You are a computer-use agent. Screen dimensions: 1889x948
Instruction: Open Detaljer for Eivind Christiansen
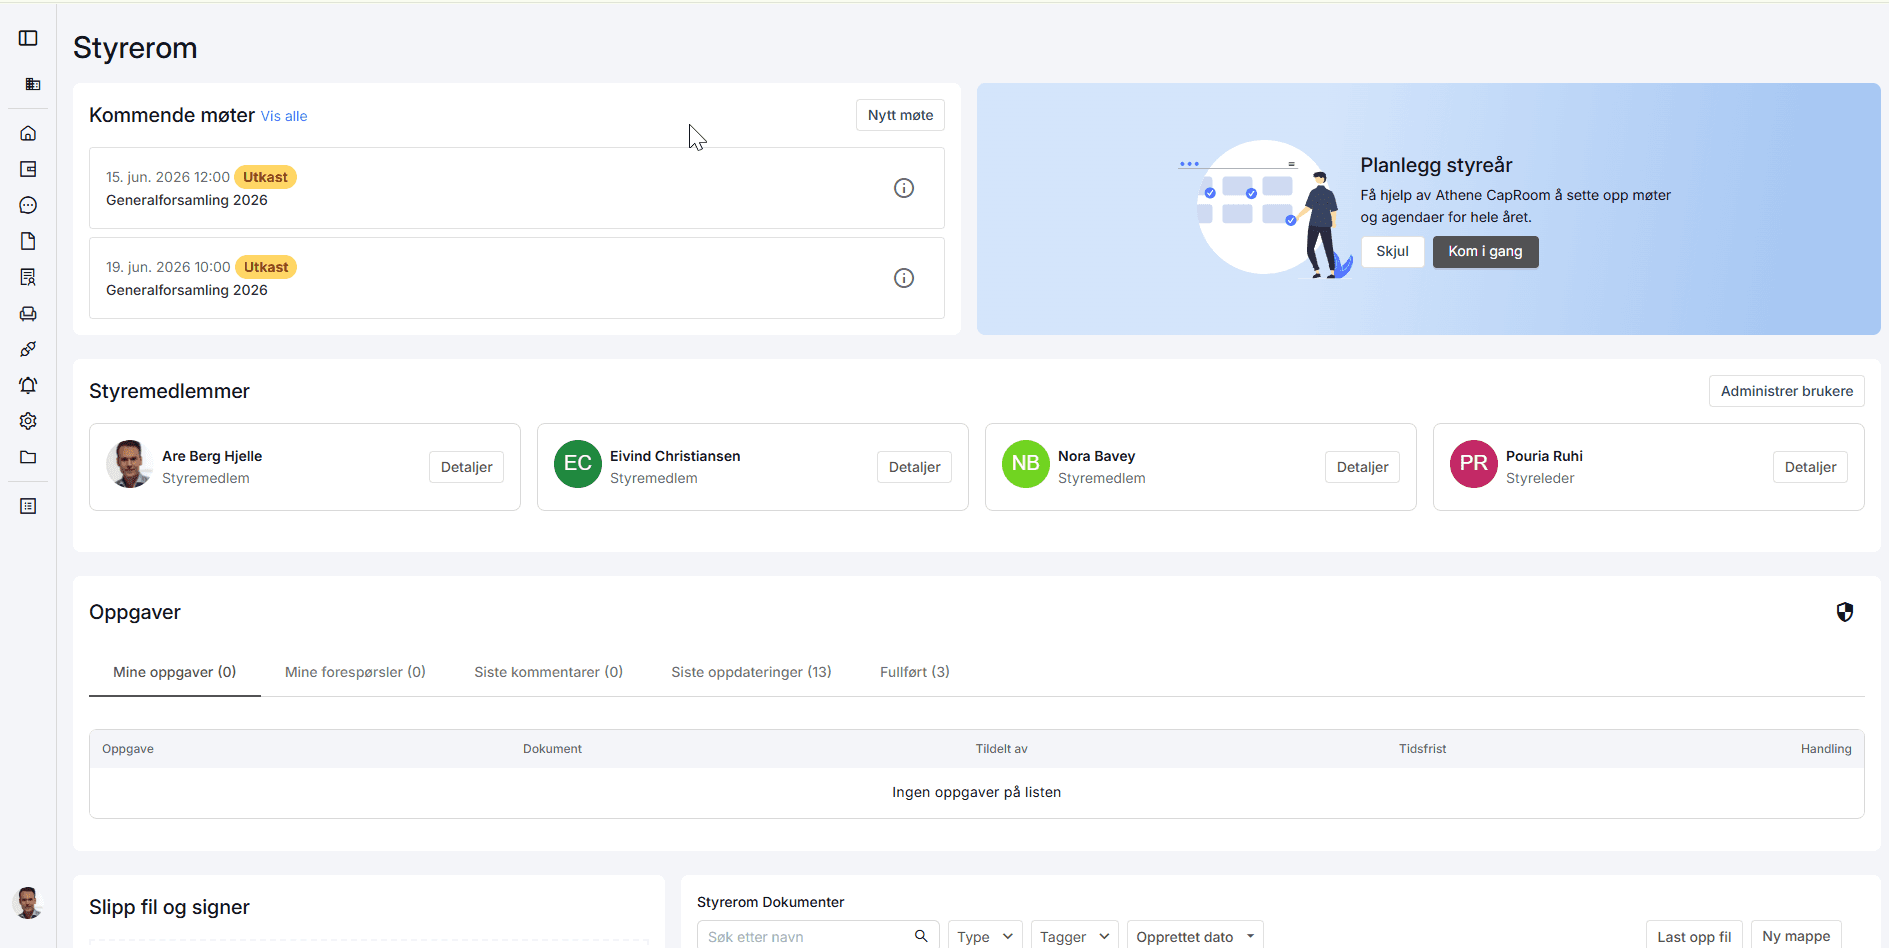click(x=914, y=467)
